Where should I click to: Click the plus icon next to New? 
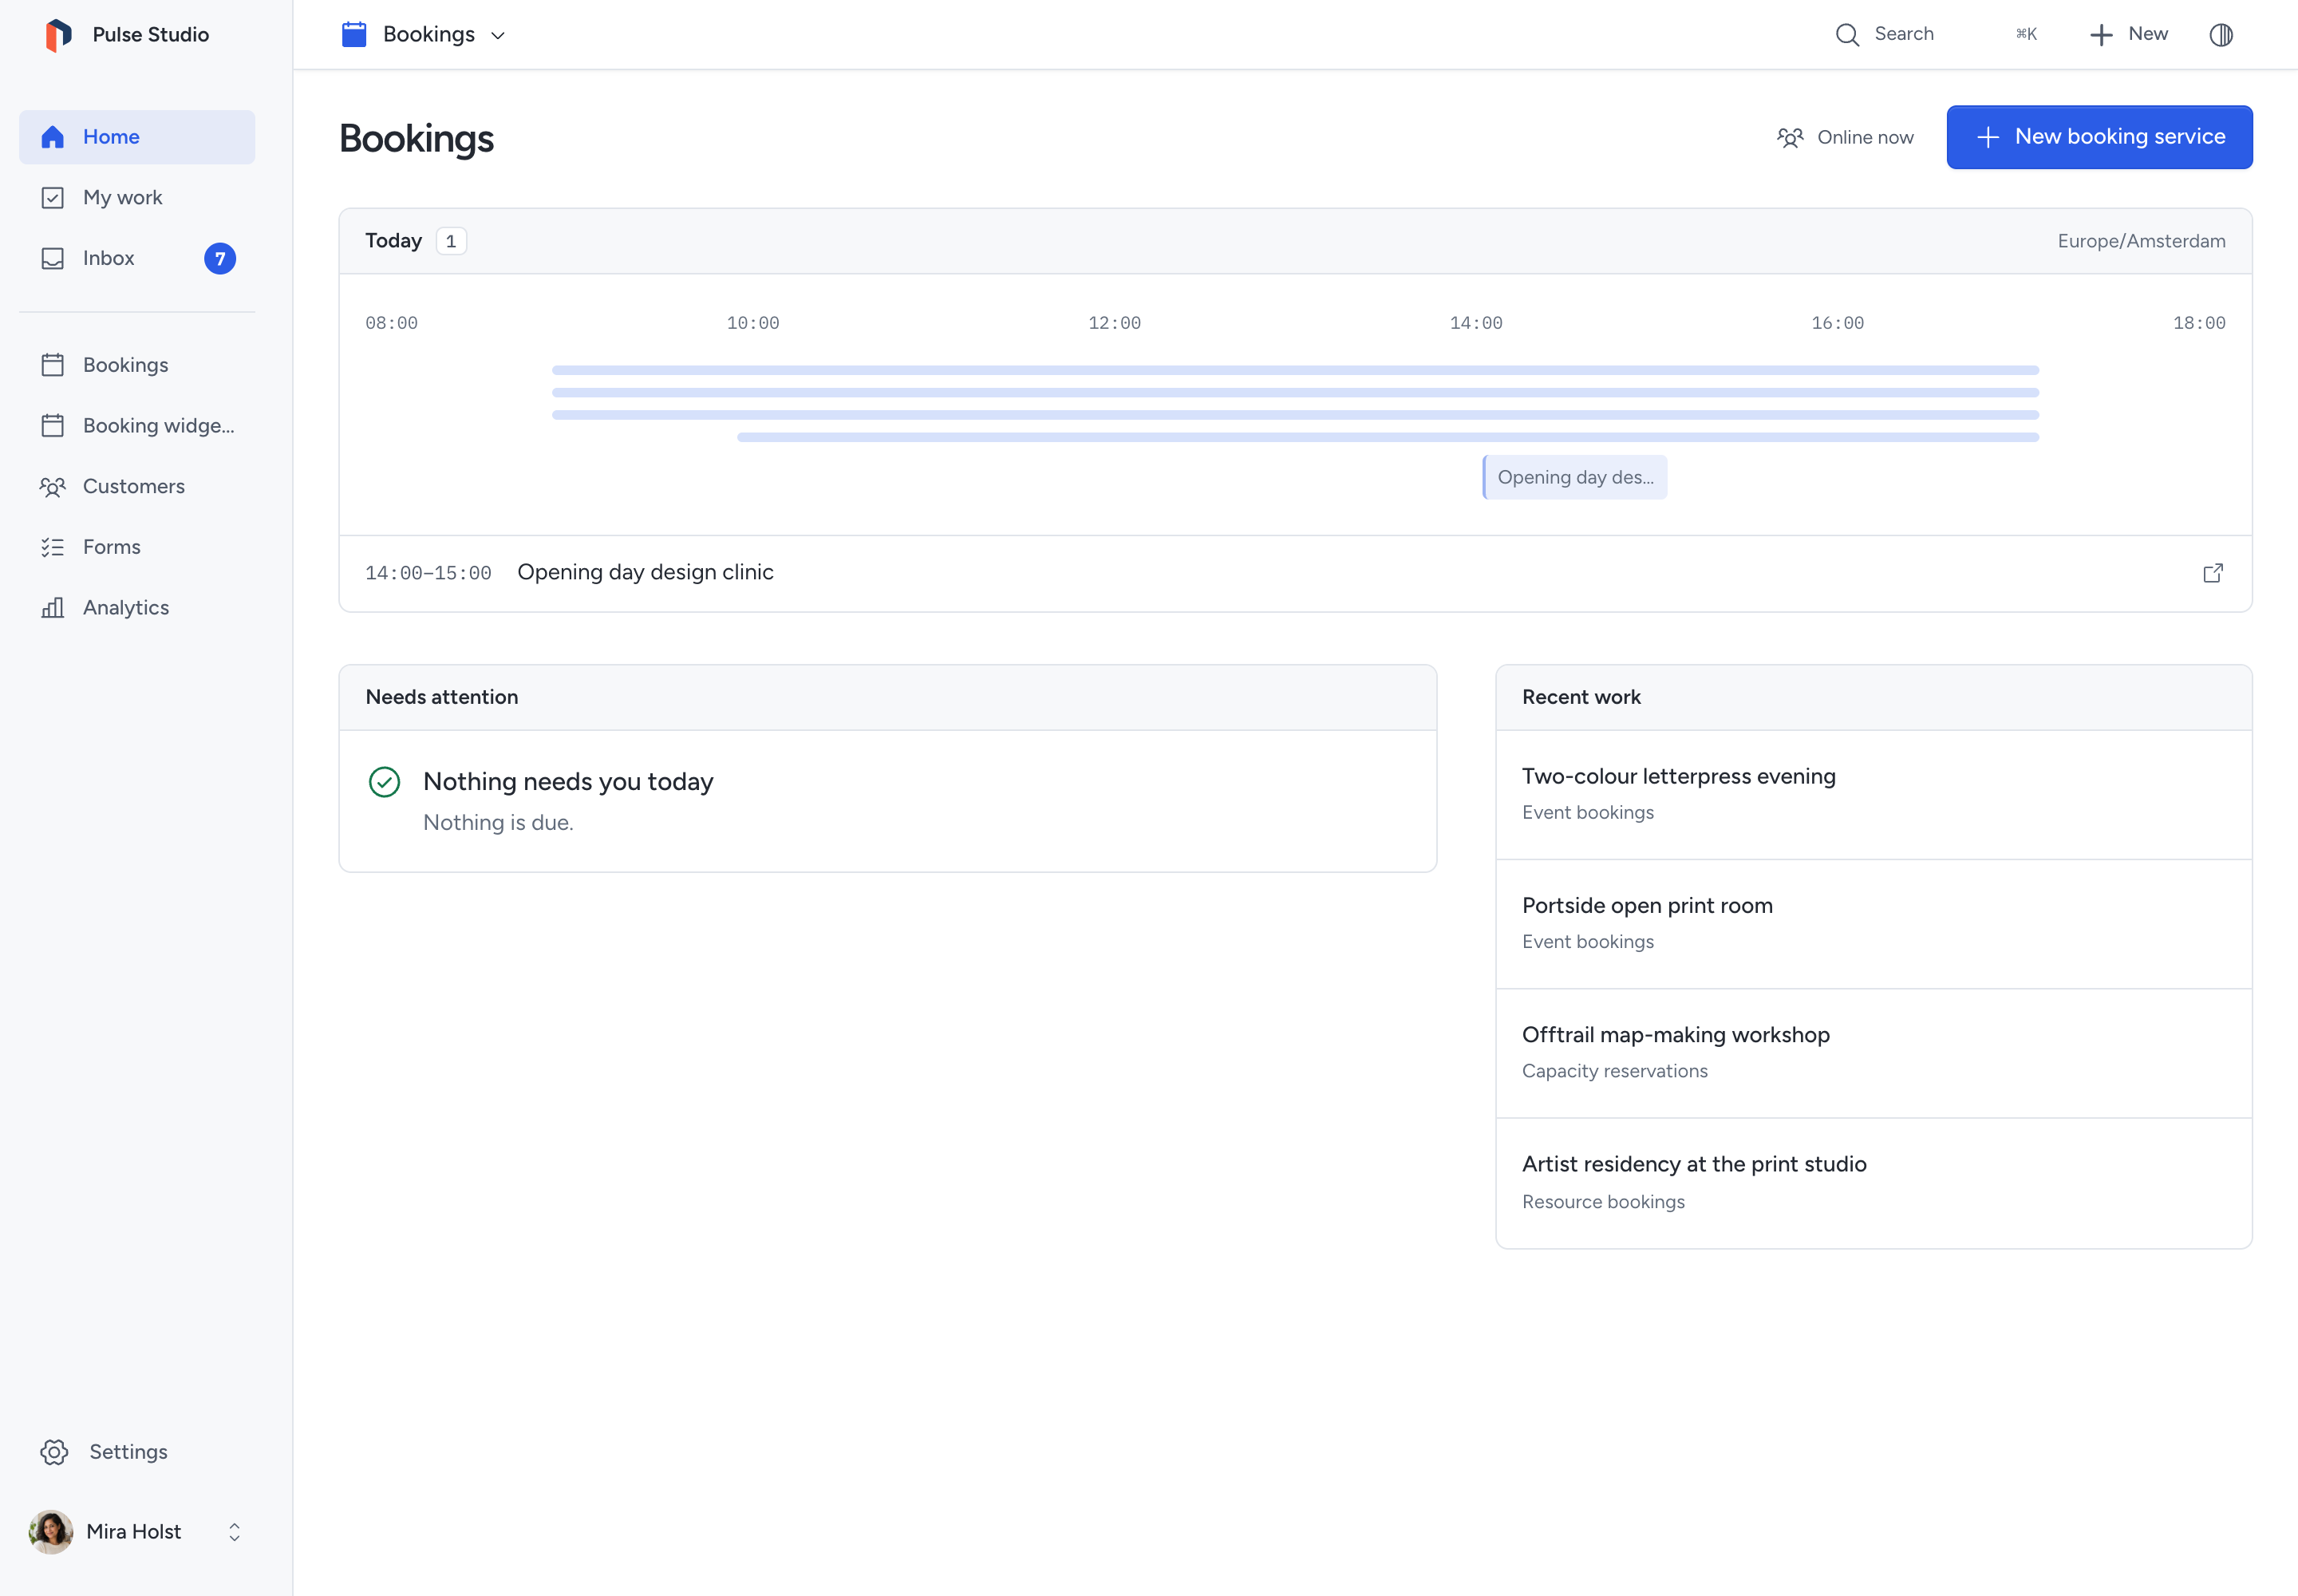pyautogui.click(x=2101, y=35)
